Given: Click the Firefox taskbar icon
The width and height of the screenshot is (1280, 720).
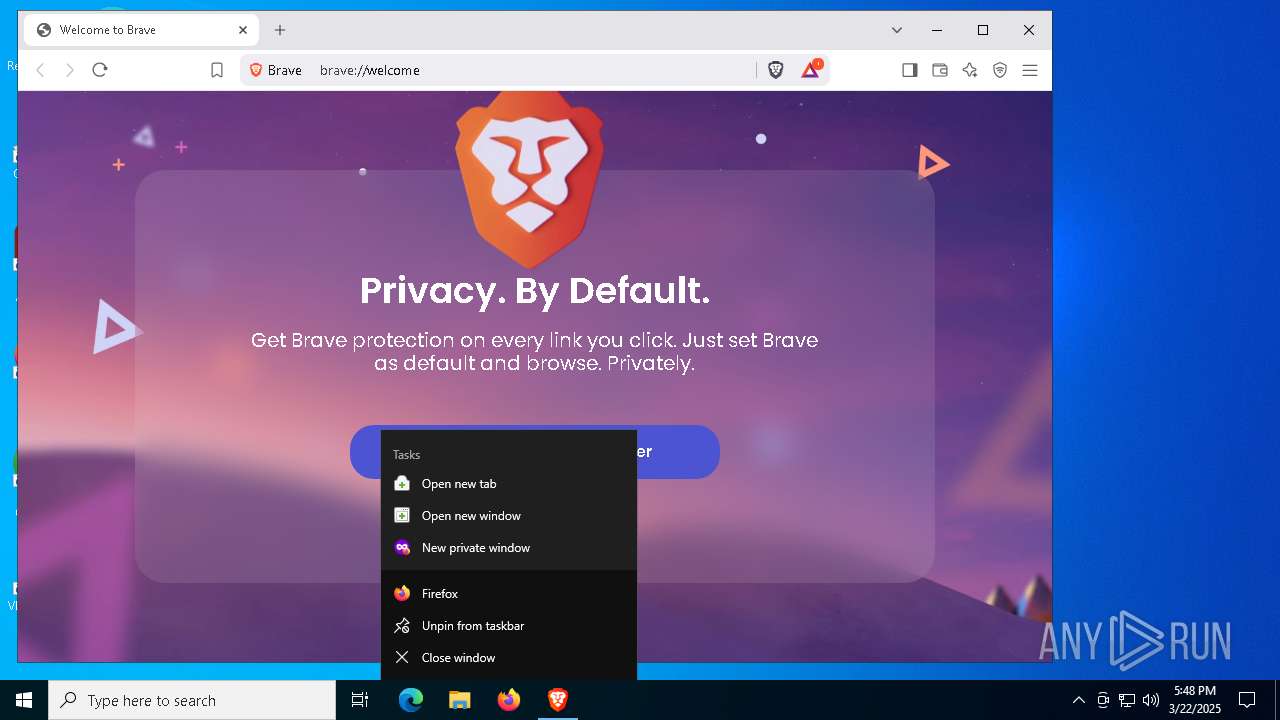Looking at the screenshot, I should coord(509,700).
